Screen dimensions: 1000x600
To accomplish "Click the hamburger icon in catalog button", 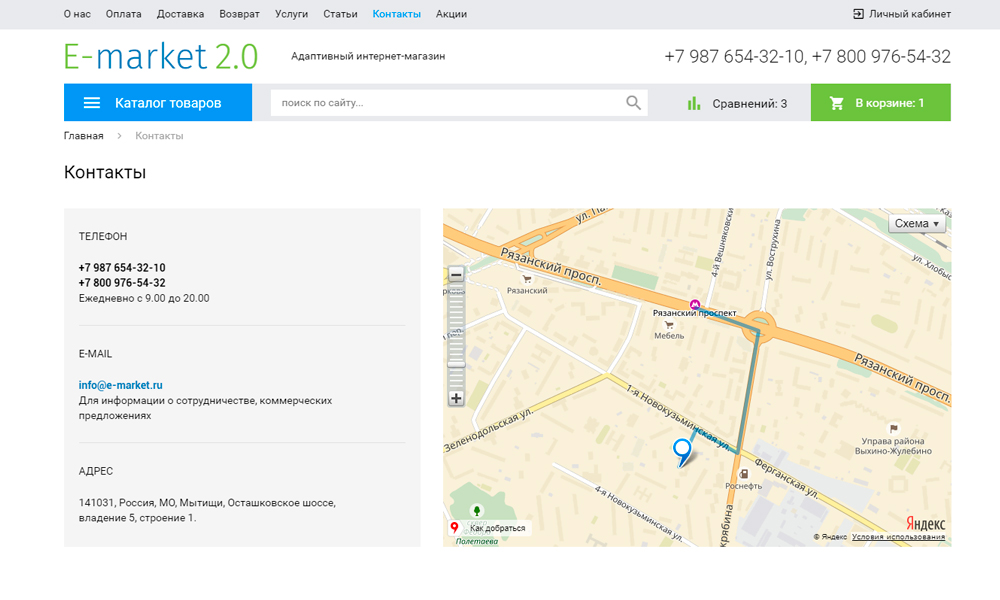I will (x=92, y=103).
